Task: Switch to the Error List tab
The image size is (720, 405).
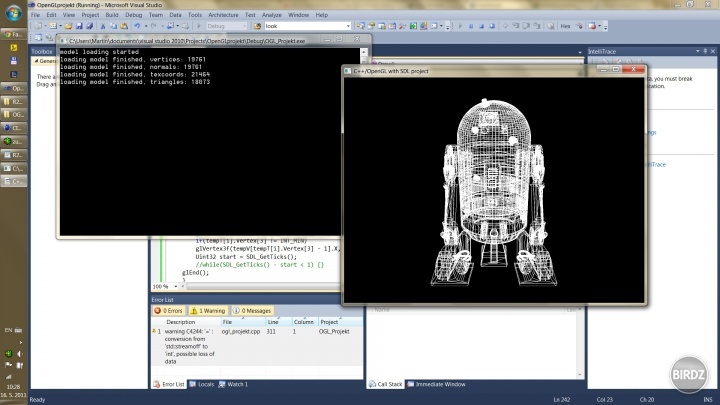Action: pyautogui.click(x=169, y=384)
